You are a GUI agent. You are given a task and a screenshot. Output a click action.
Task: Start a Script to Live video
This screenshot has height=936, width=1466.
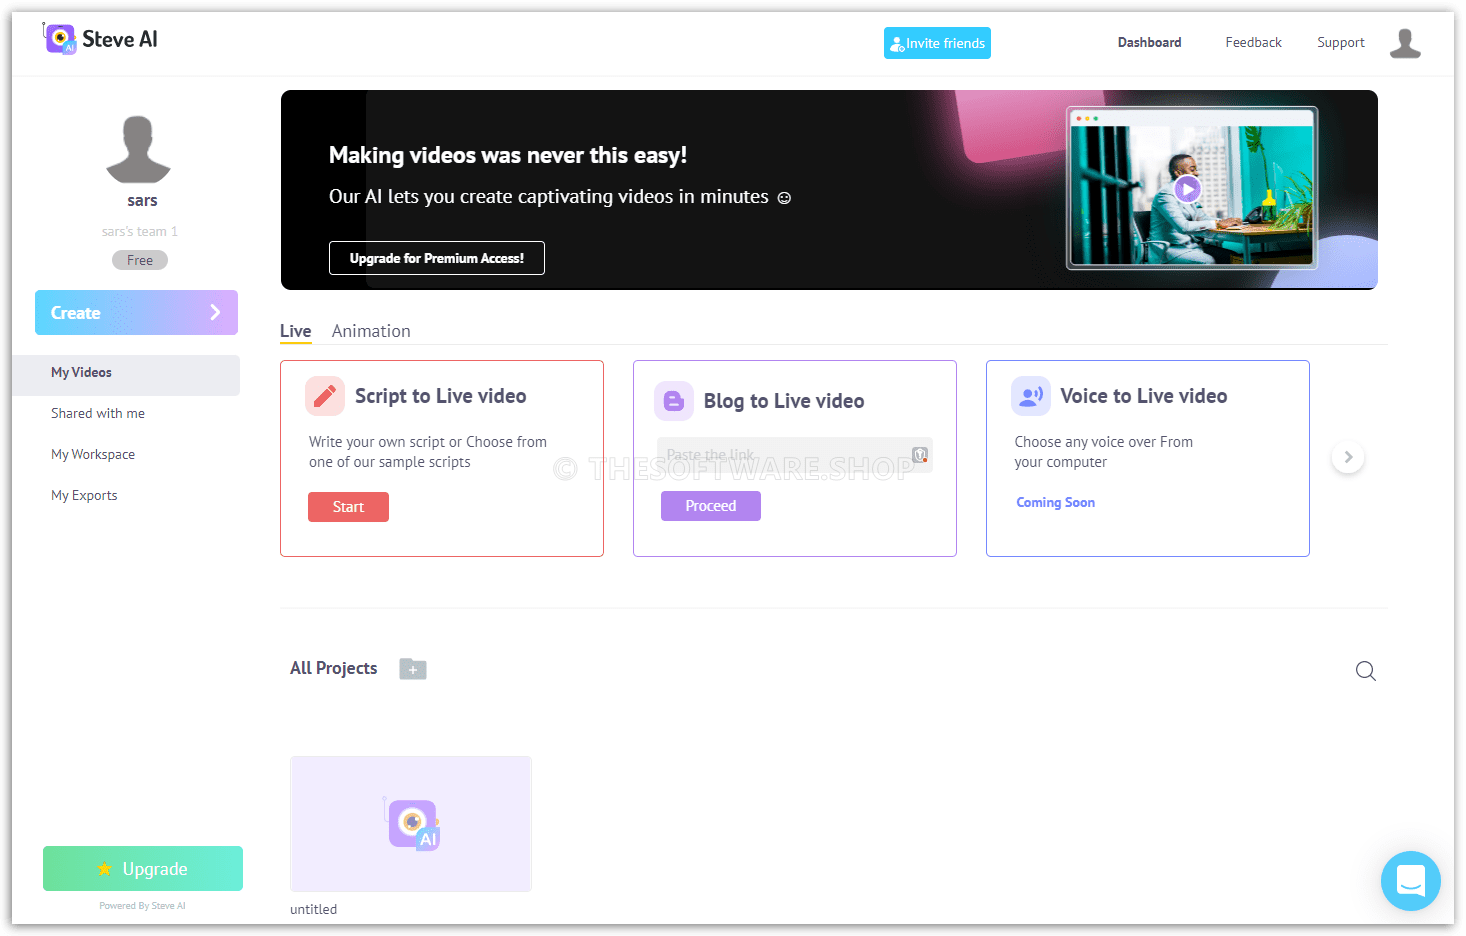[348, 507]
